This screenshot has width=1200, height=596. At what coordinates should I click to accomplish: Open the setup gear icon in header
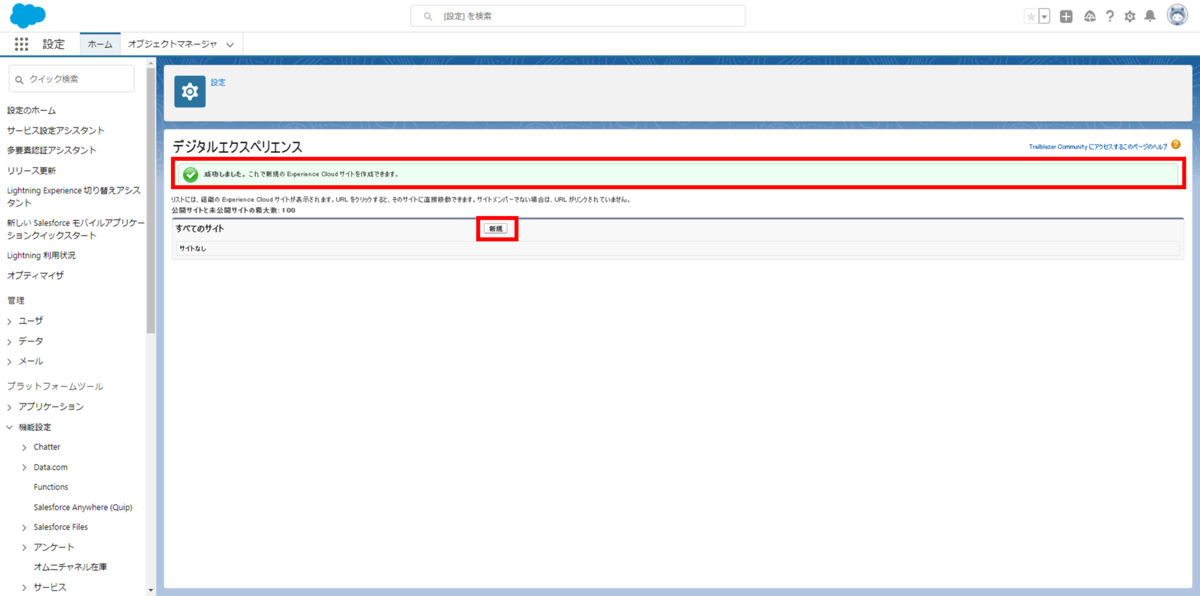point(1130,16)
